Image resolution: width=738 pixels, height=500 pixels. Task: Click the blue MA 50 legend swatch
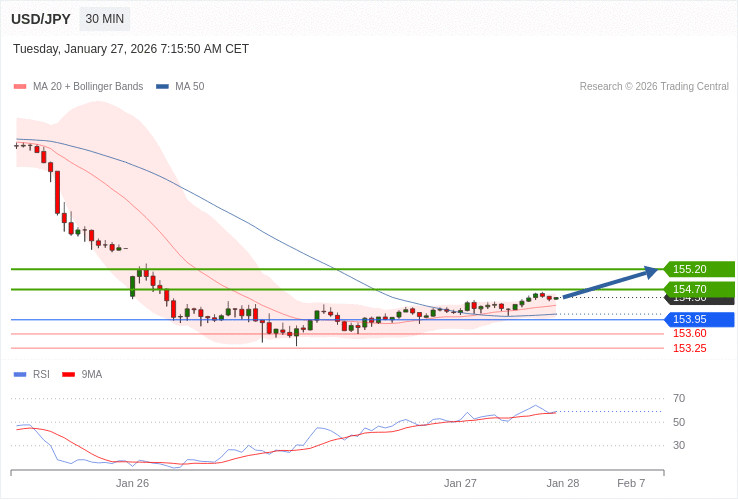tap(162, 87)
